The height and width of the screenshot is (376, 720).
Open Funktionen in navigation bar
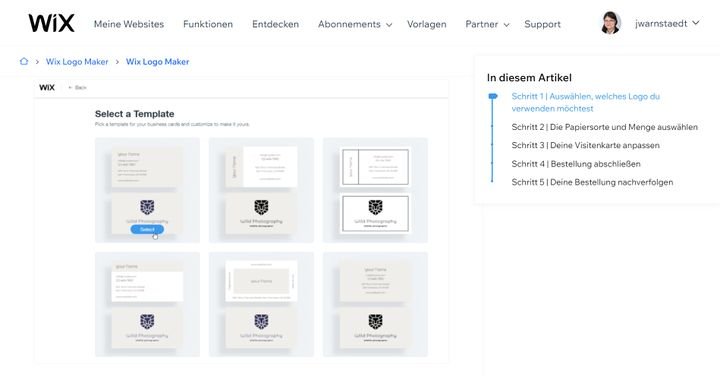tap(208, 24)
